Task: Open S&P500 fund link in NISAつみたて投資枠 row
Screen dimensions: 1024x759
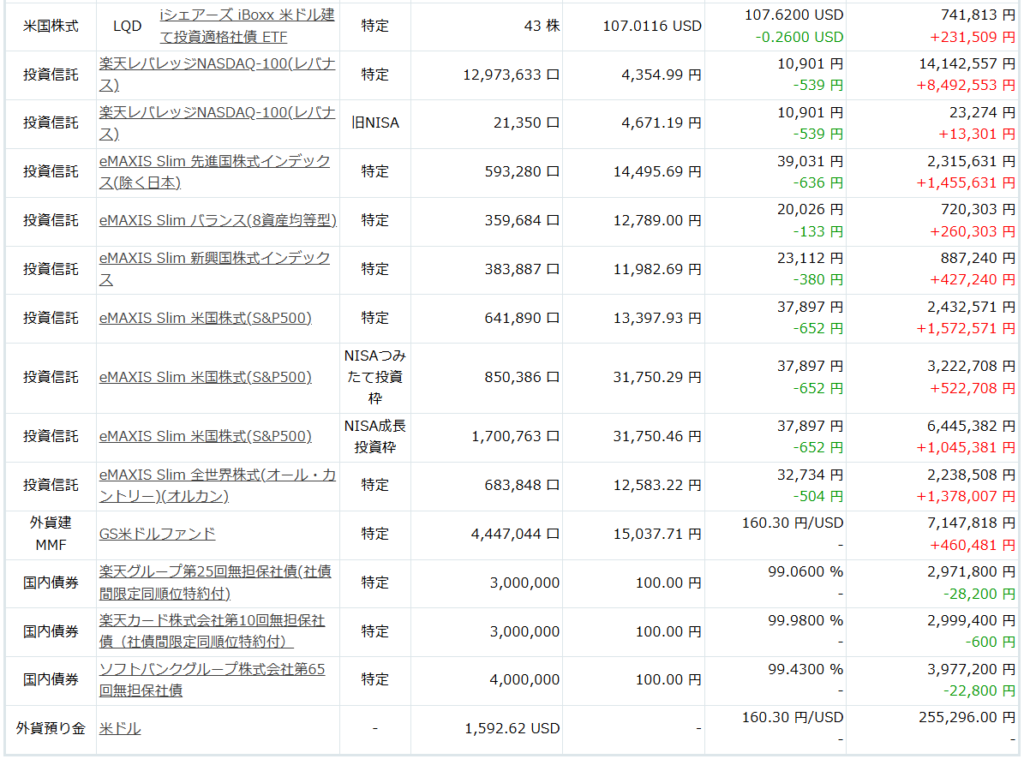Action: click(205, 378)
